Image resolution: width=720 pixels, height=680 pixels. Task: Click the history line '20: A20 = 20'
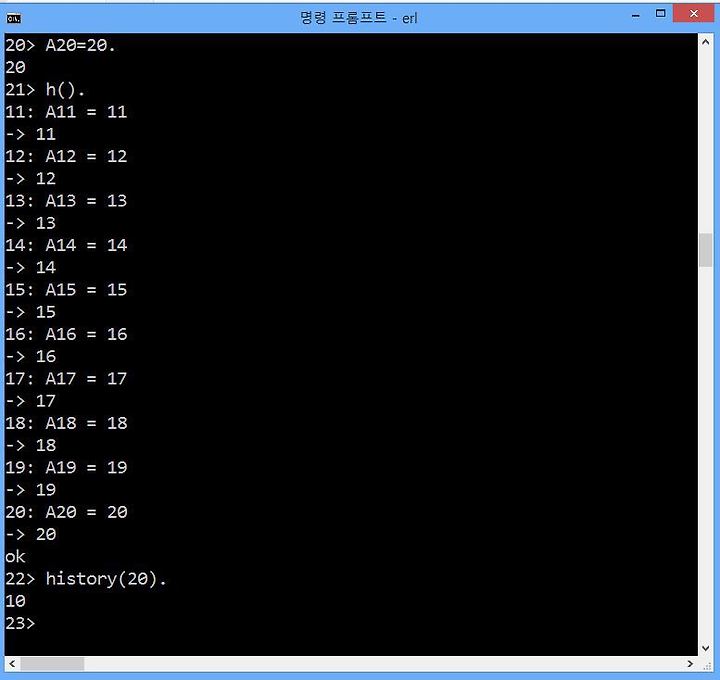[x=66, y=512]
